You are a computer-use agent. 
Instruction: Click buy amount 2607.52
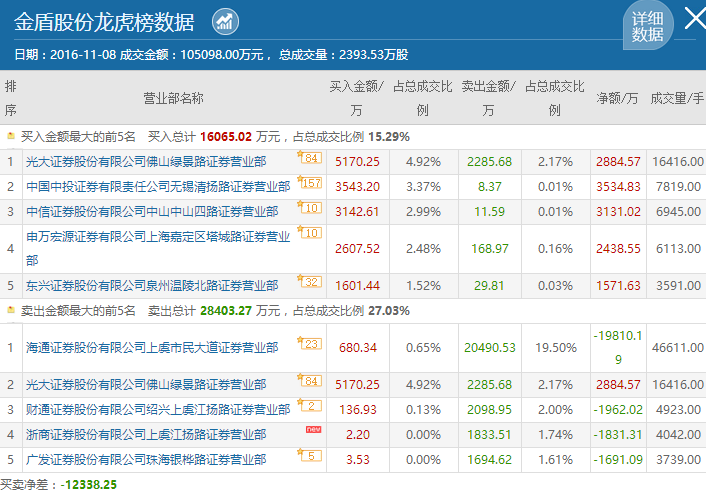[x=358, y=249]
